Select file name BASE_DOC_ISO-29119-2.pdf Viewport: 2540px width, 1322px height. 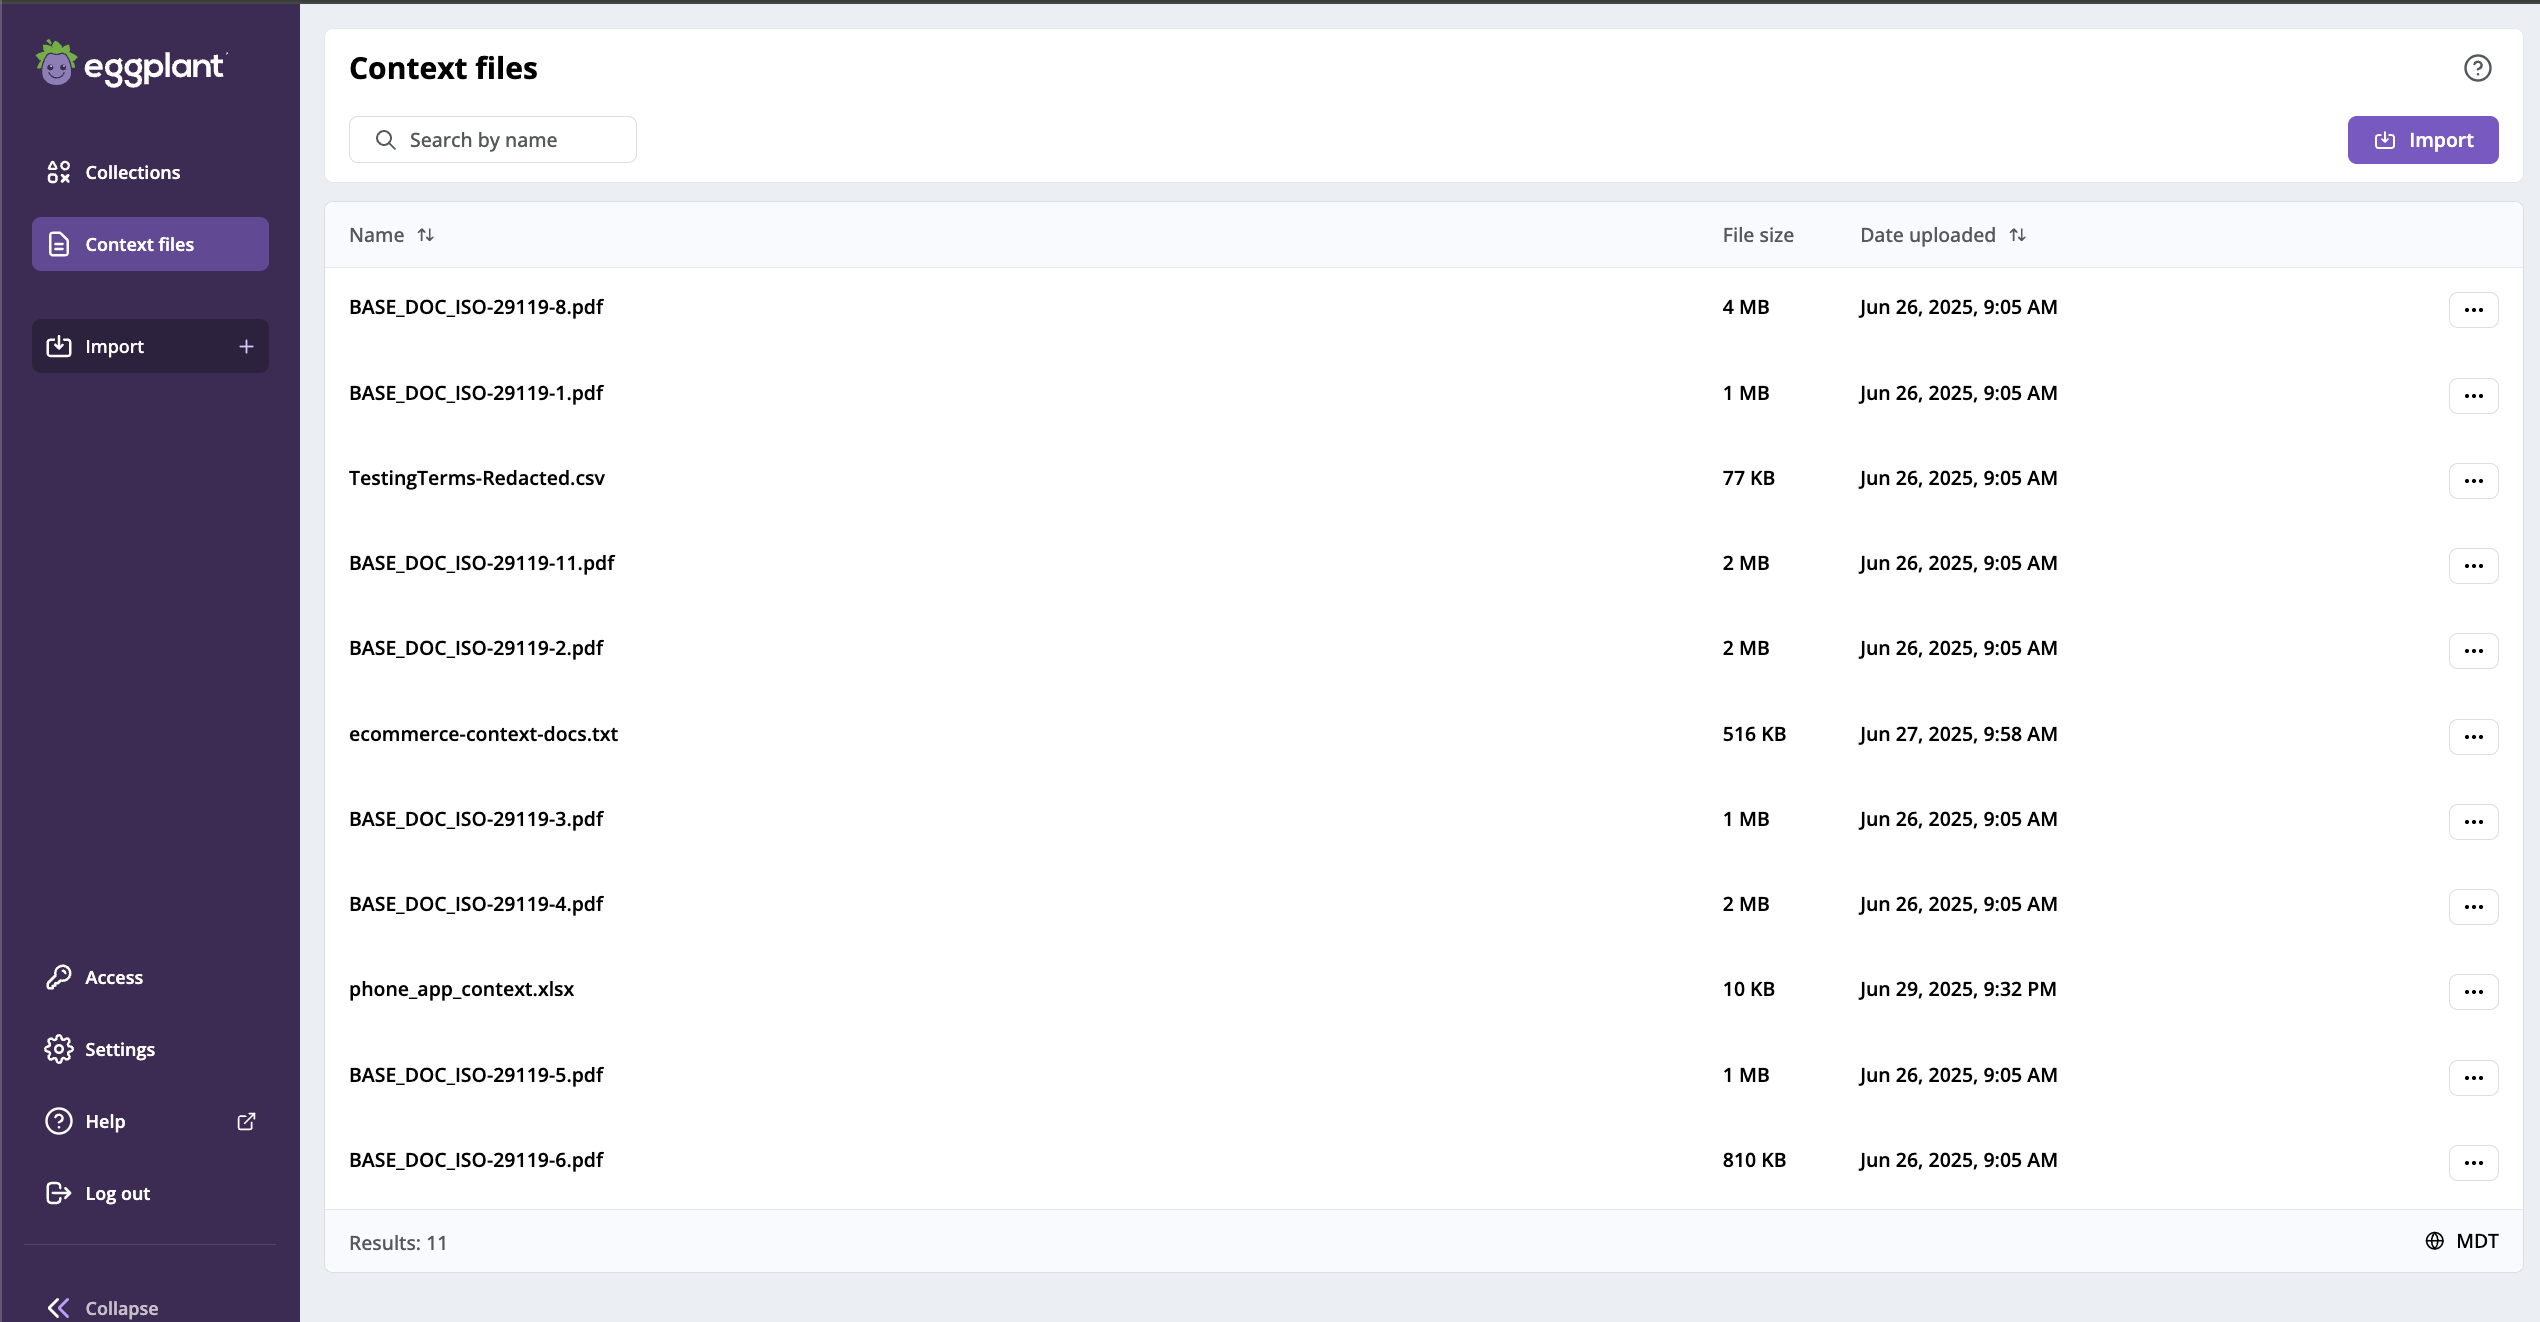476,648
